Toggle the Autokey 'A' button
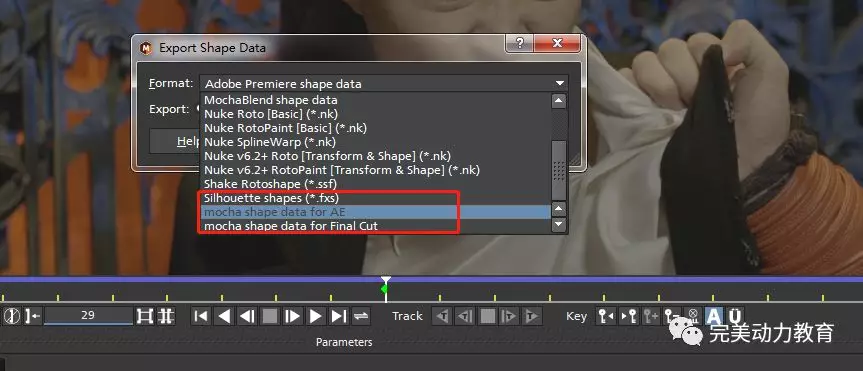 714,316
